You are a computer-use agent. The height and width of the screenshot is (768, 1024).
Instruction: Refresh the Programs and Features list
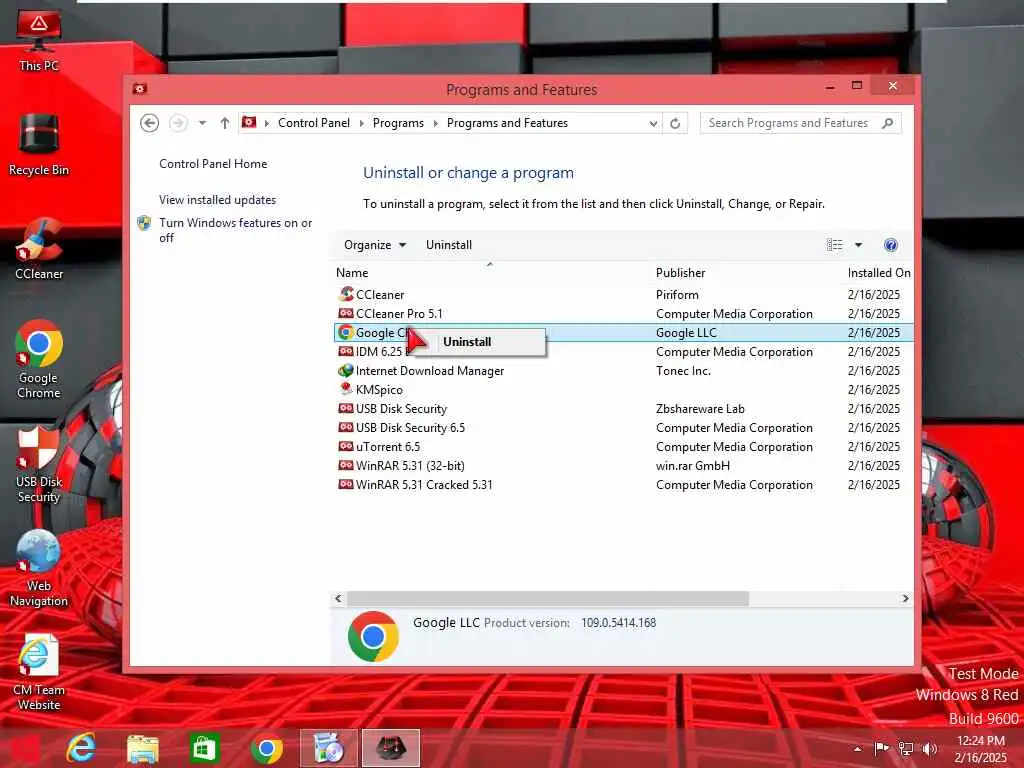click(x=675, y=123)
